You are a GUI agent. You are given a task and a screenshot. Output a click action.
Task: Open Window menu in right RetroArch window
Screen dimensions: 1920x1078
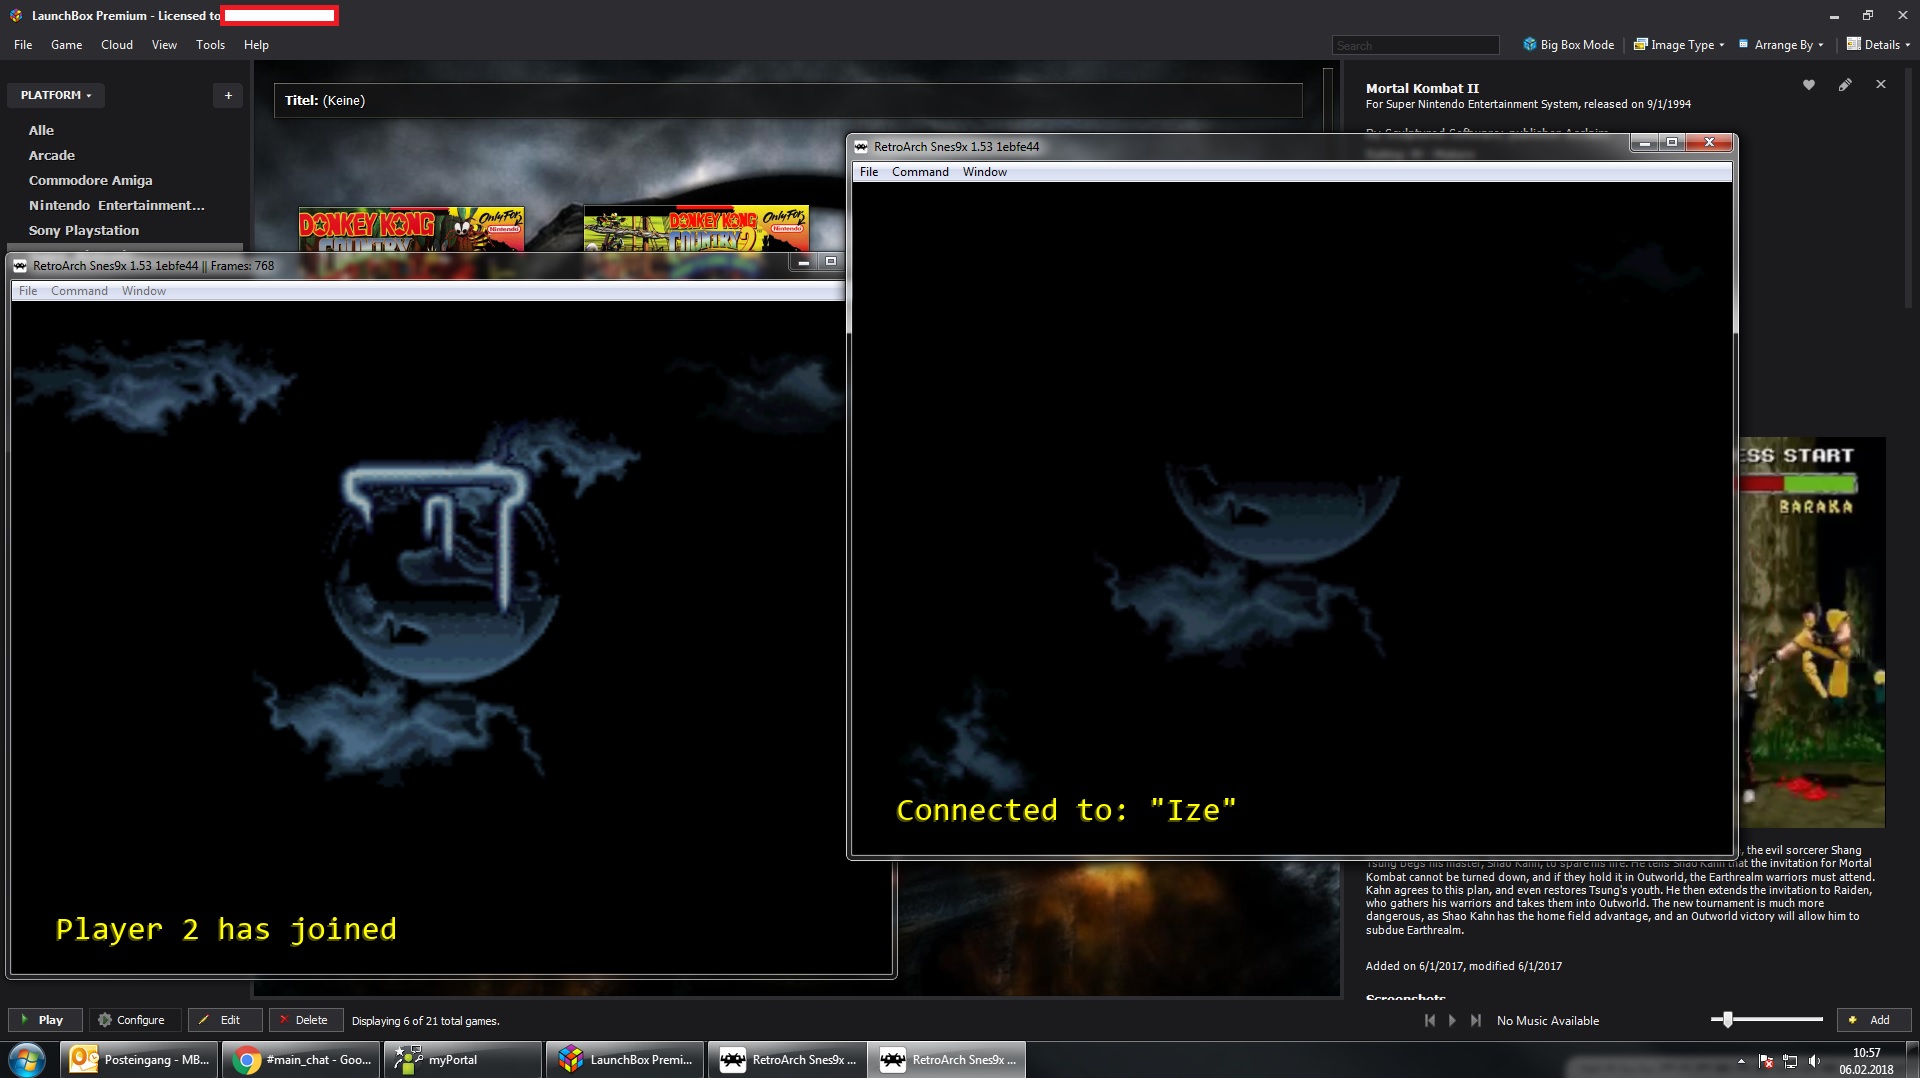pos(985,172)
